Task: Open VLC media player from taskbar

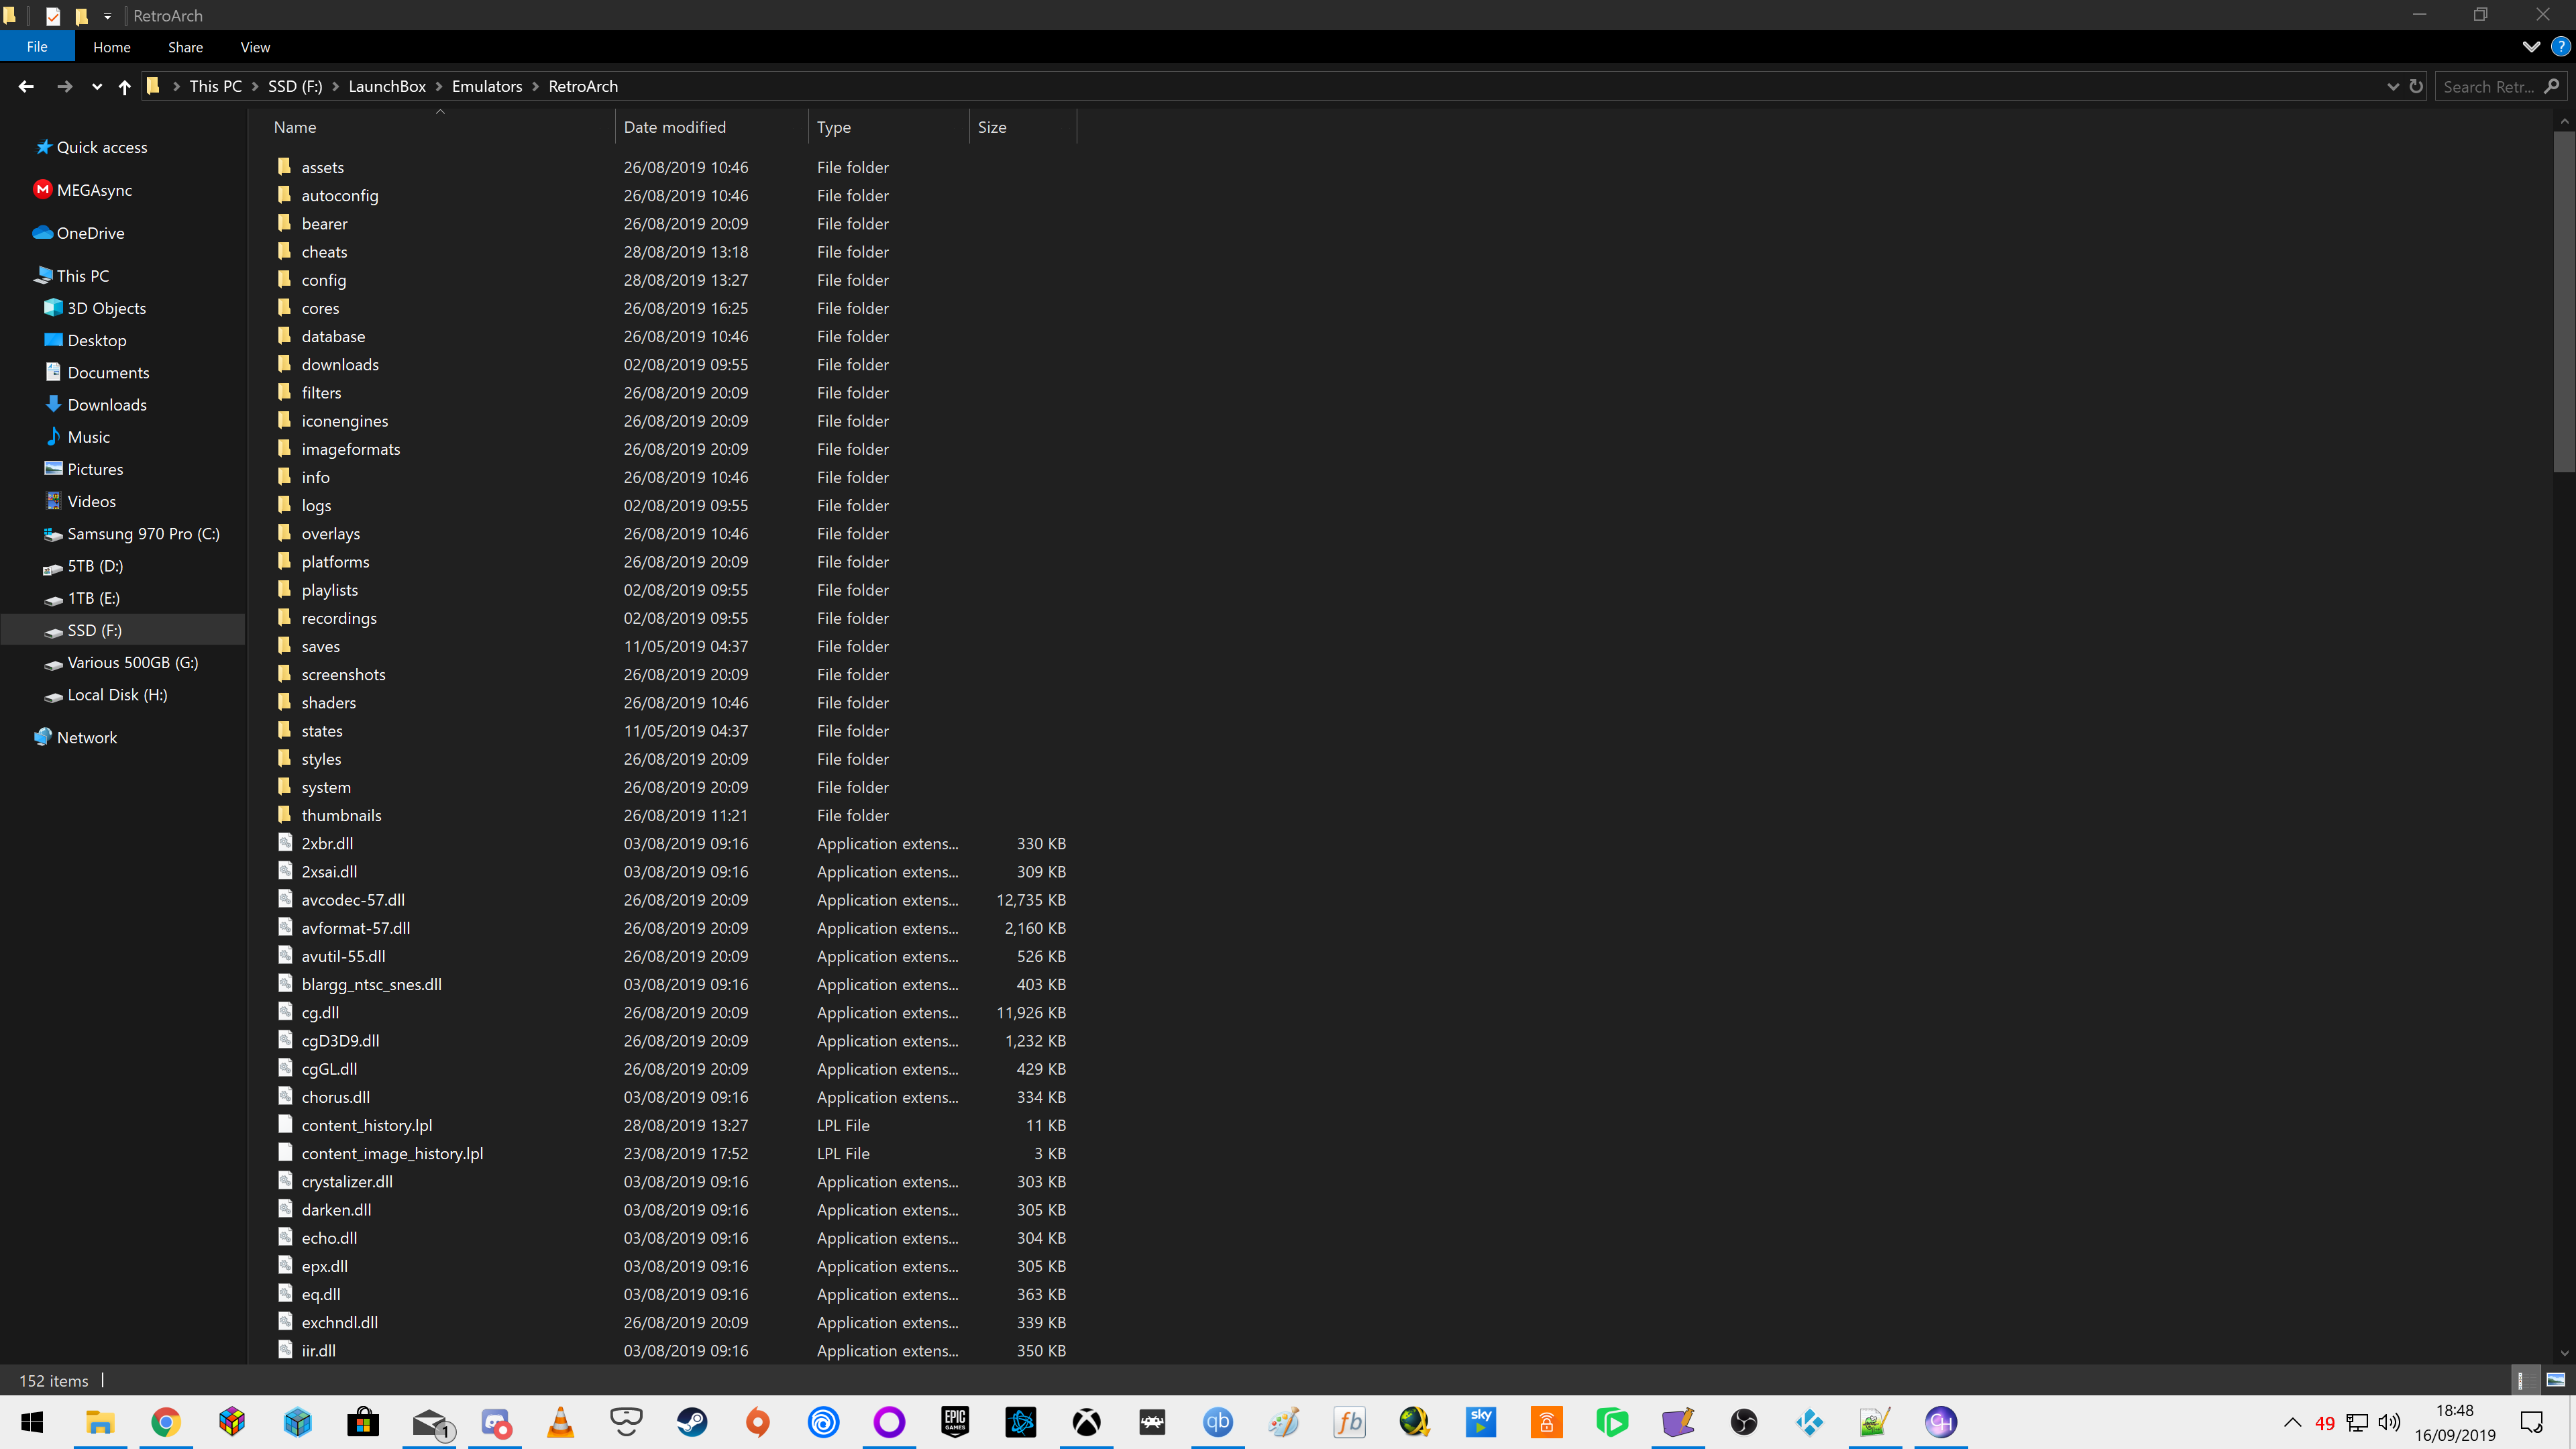Action: coord(561,1421)
